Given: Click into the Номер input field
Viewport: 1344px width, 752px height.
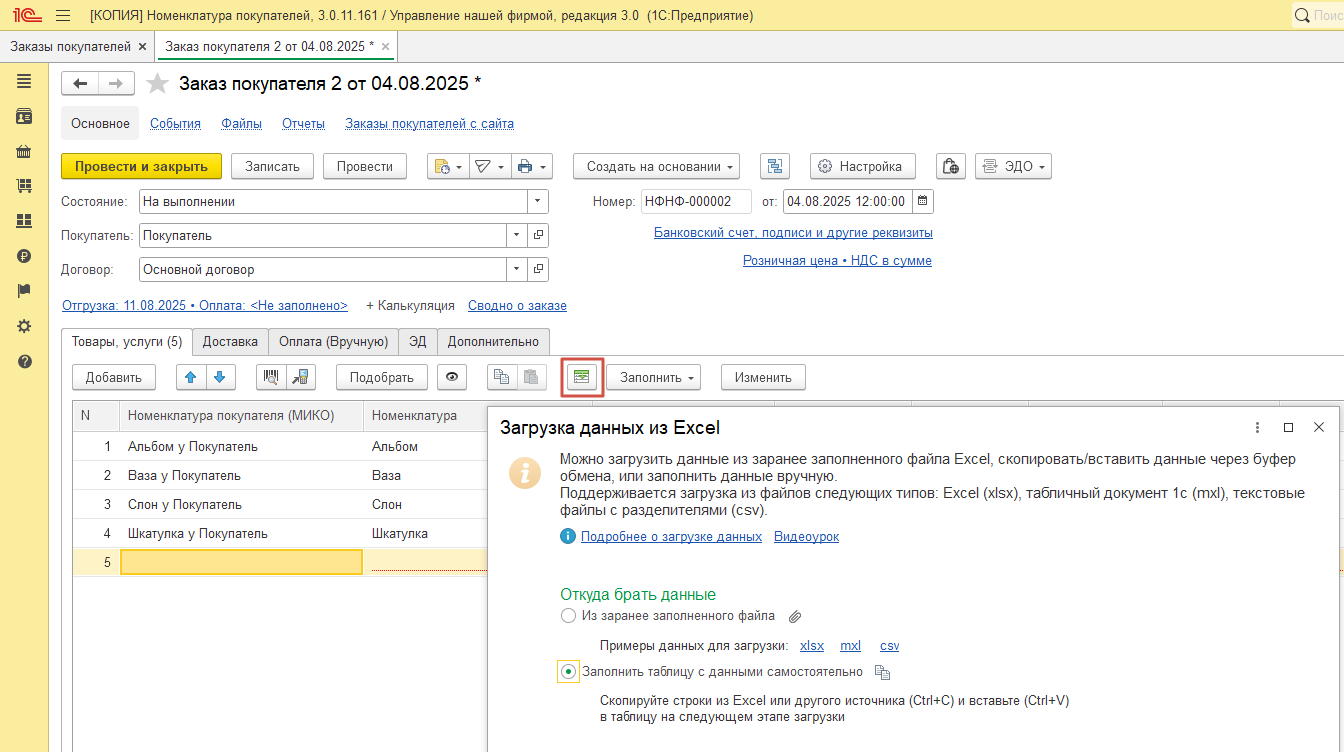Looking at the screenshot, I should [696, 201].
